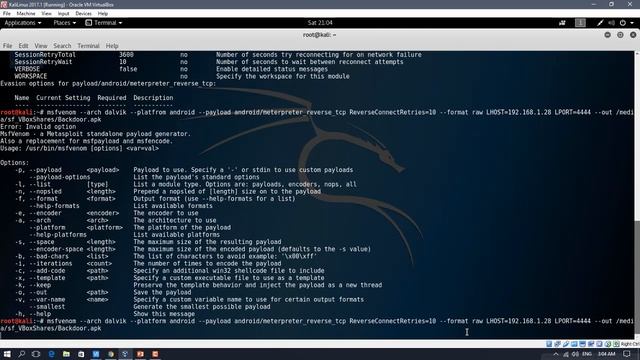Viewport: 640px width, 360px height.
Task: Click the screen recorder camera icon in top bar
Action: [x=562, y=23]
